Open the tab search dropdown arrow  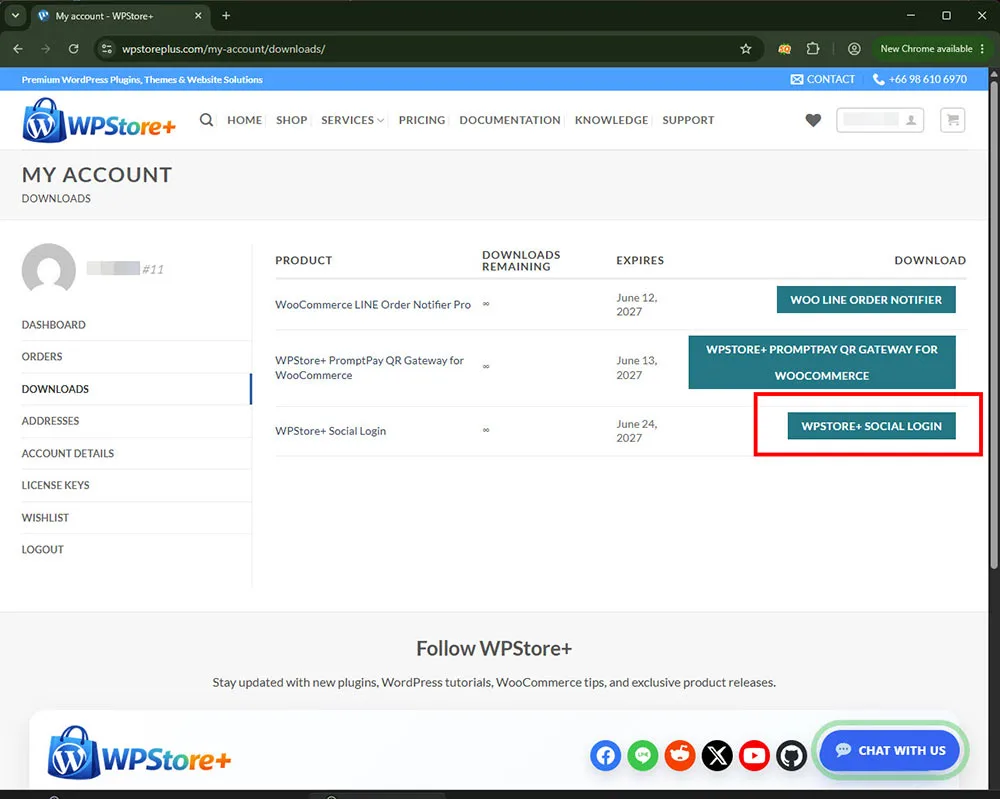(x=15, y=16)
